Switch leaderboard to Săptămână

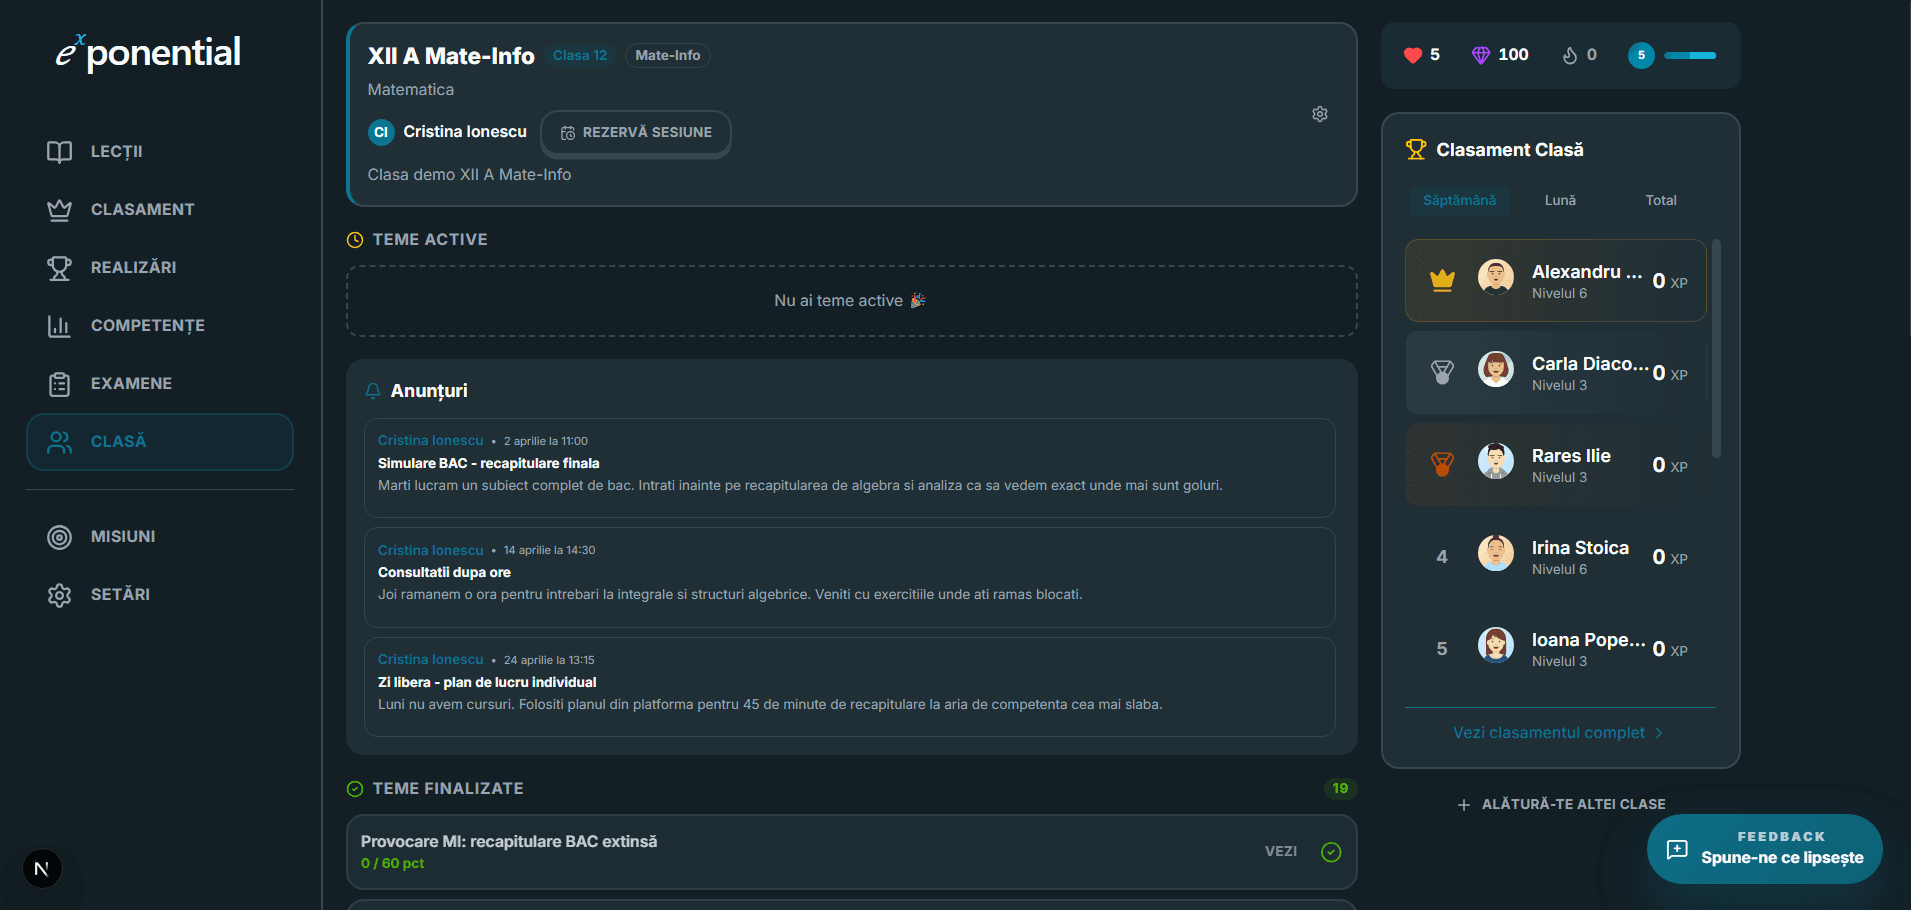pos(1460,200)
